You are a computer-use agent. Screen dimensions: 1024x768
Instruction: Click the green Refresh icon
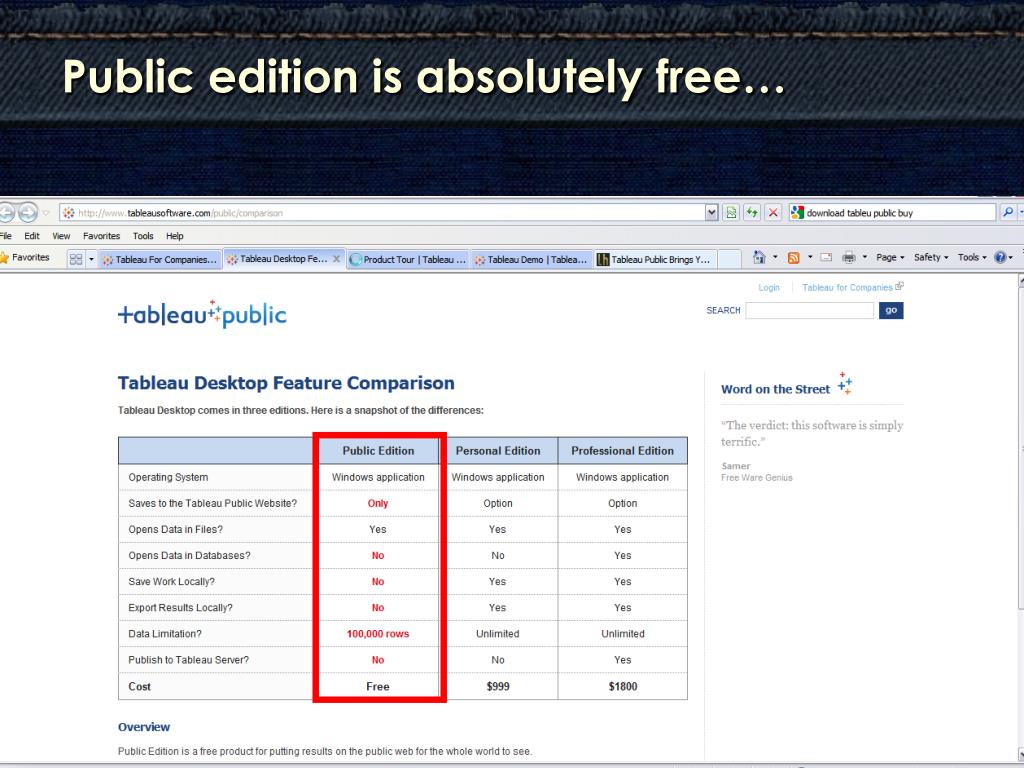point(752,213)
